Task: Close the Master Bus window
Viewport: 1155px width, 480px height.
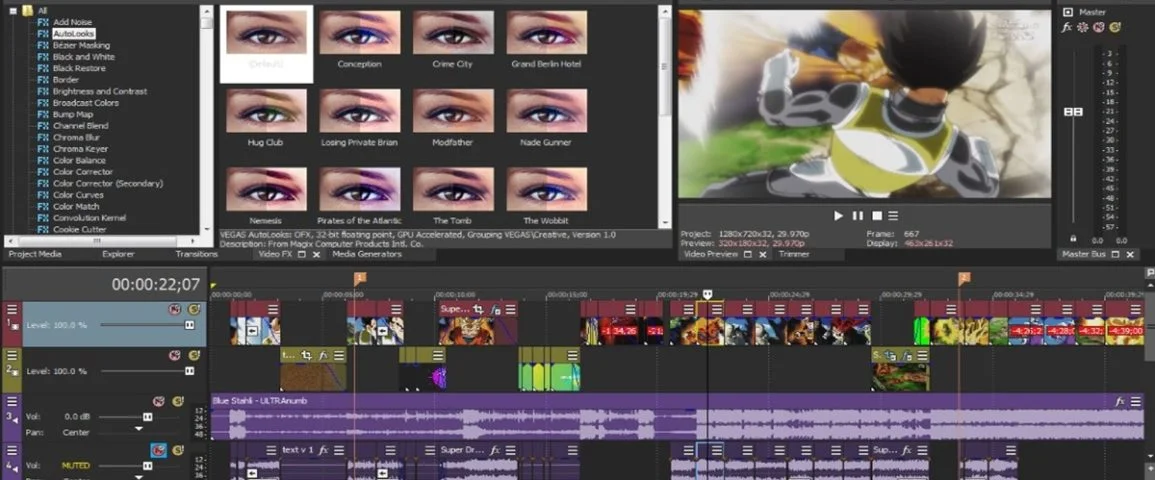Action: [1130, 254]
